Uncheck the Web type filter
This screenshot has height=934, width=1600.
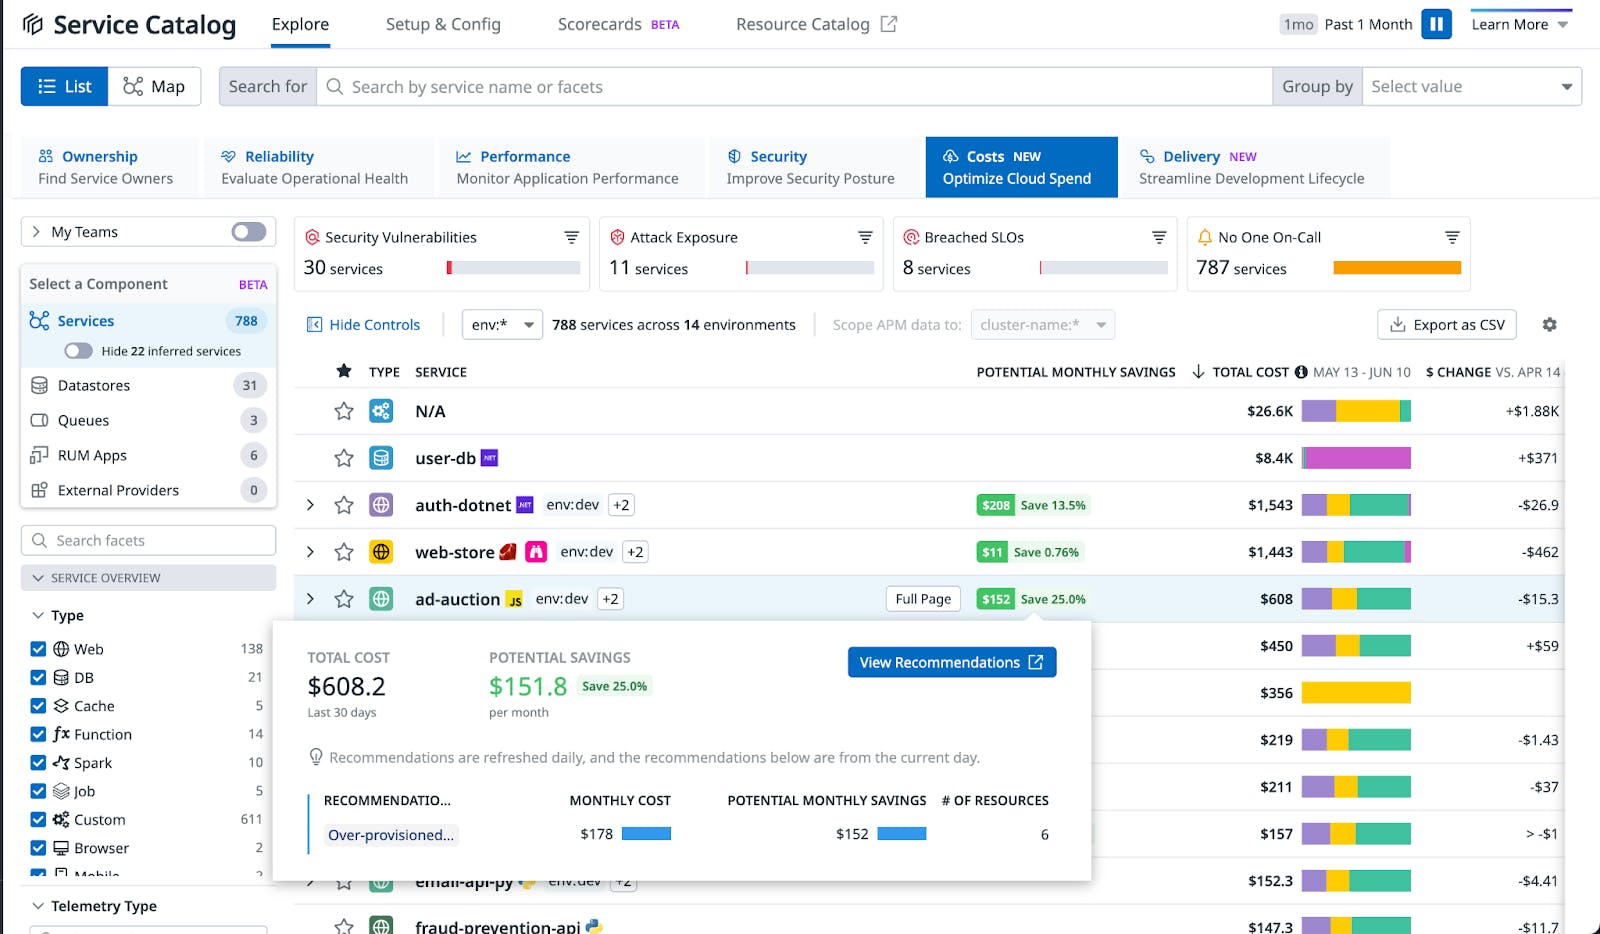point(38,648)
